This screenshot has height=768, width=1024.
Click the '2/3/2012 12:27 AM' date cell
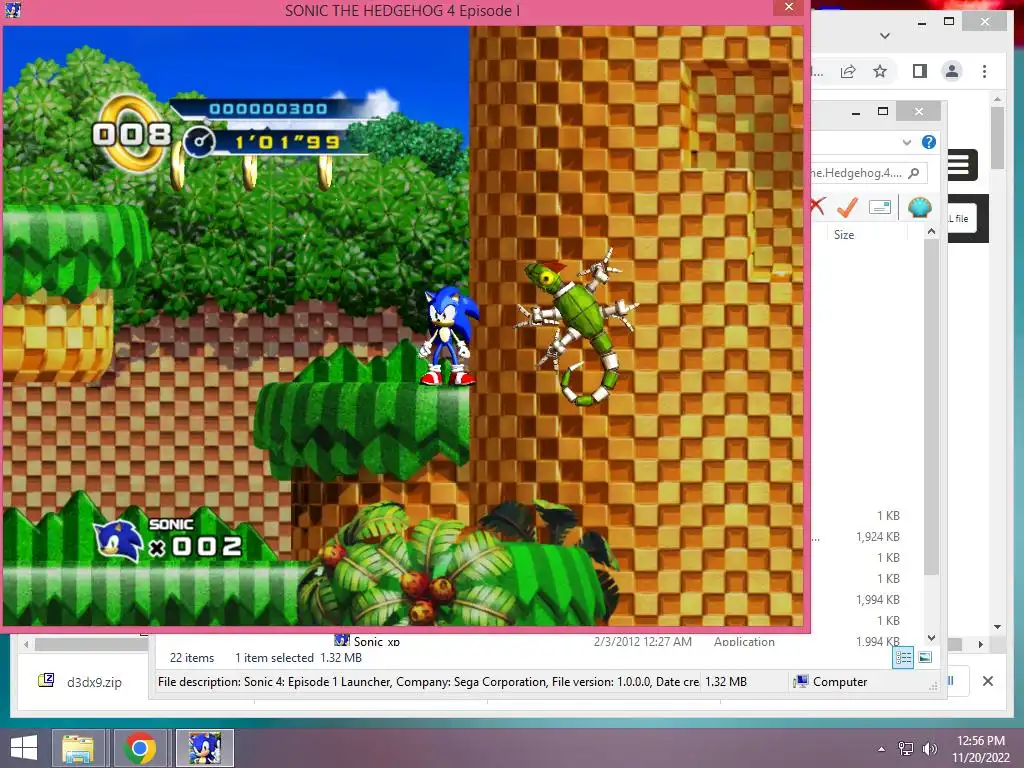coord(643,641)
